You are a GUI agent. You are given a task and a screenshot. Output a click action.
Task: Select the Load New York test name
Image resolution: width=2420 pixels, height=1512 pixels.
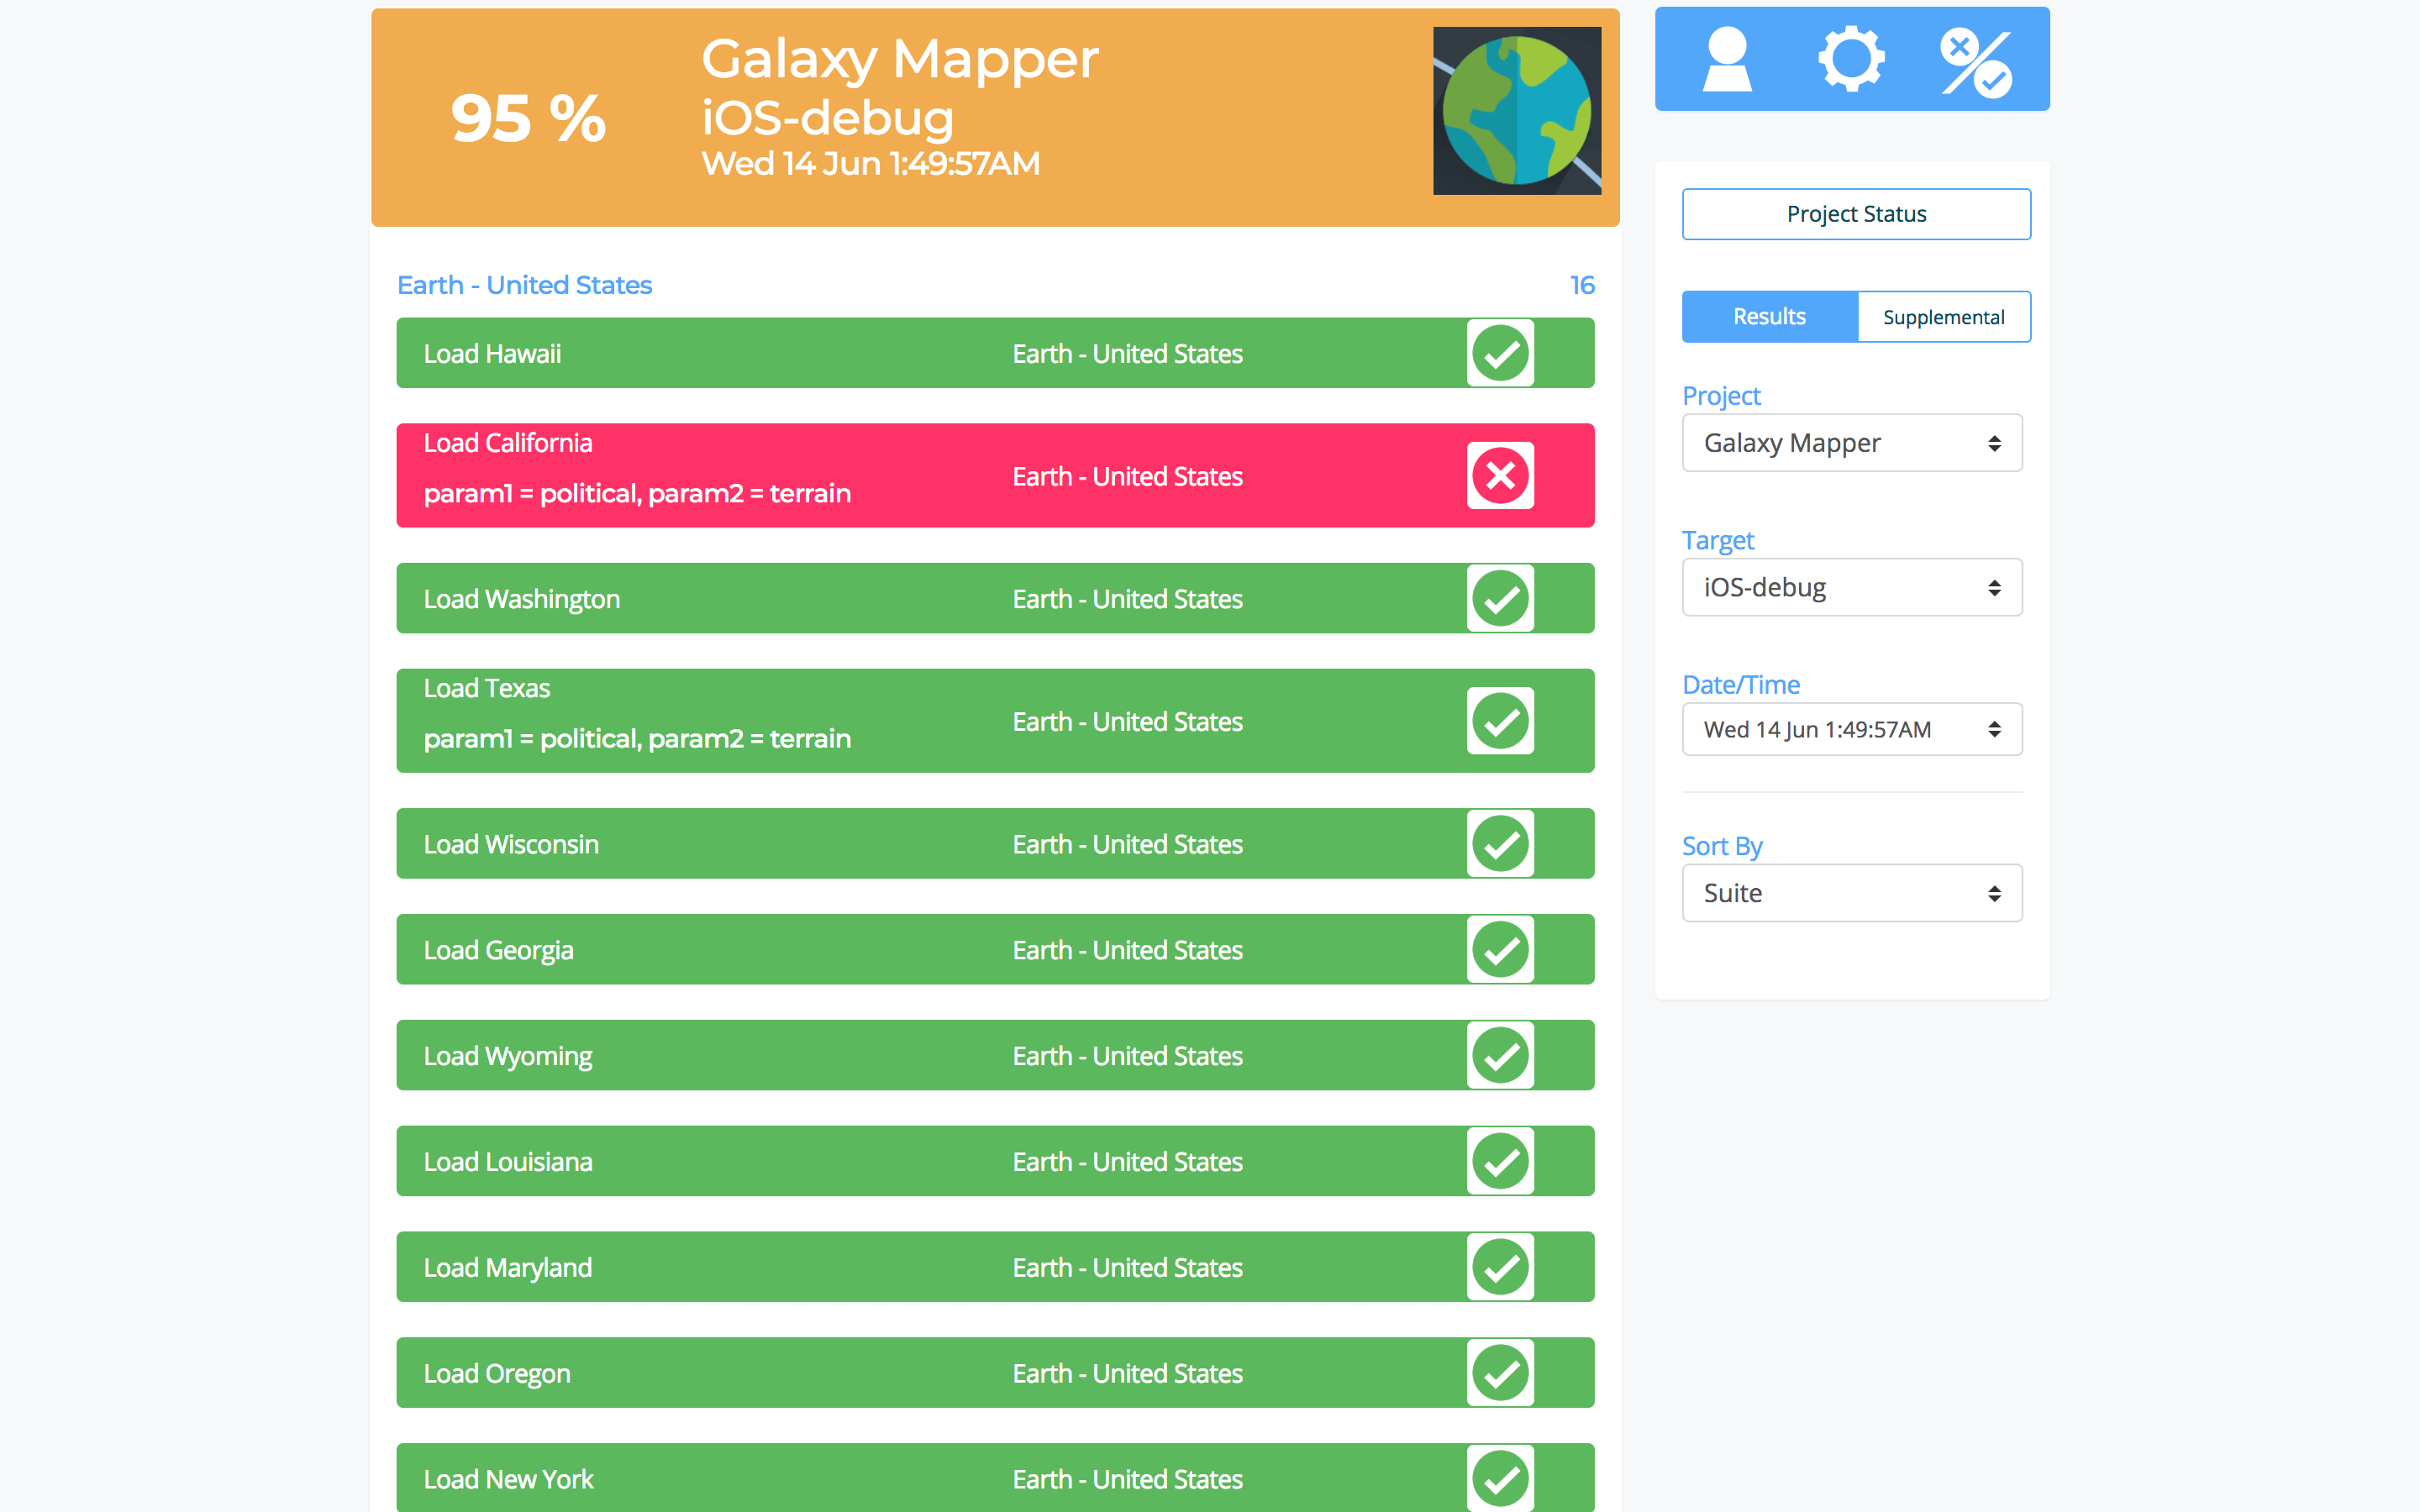coord(508,1479)
